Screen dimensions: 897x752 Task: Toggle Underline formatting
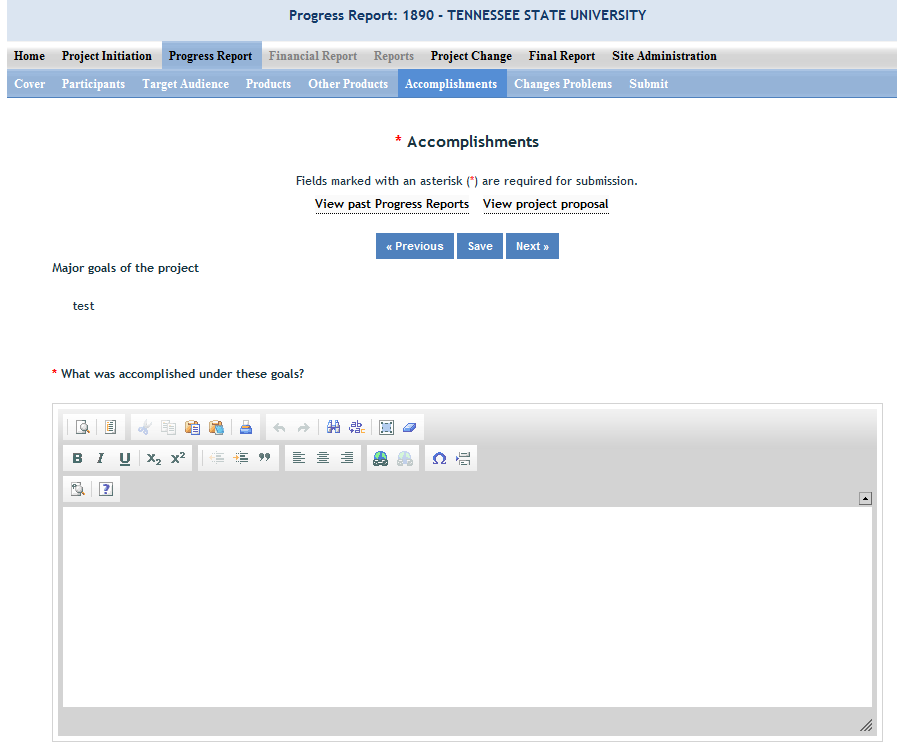125,458
